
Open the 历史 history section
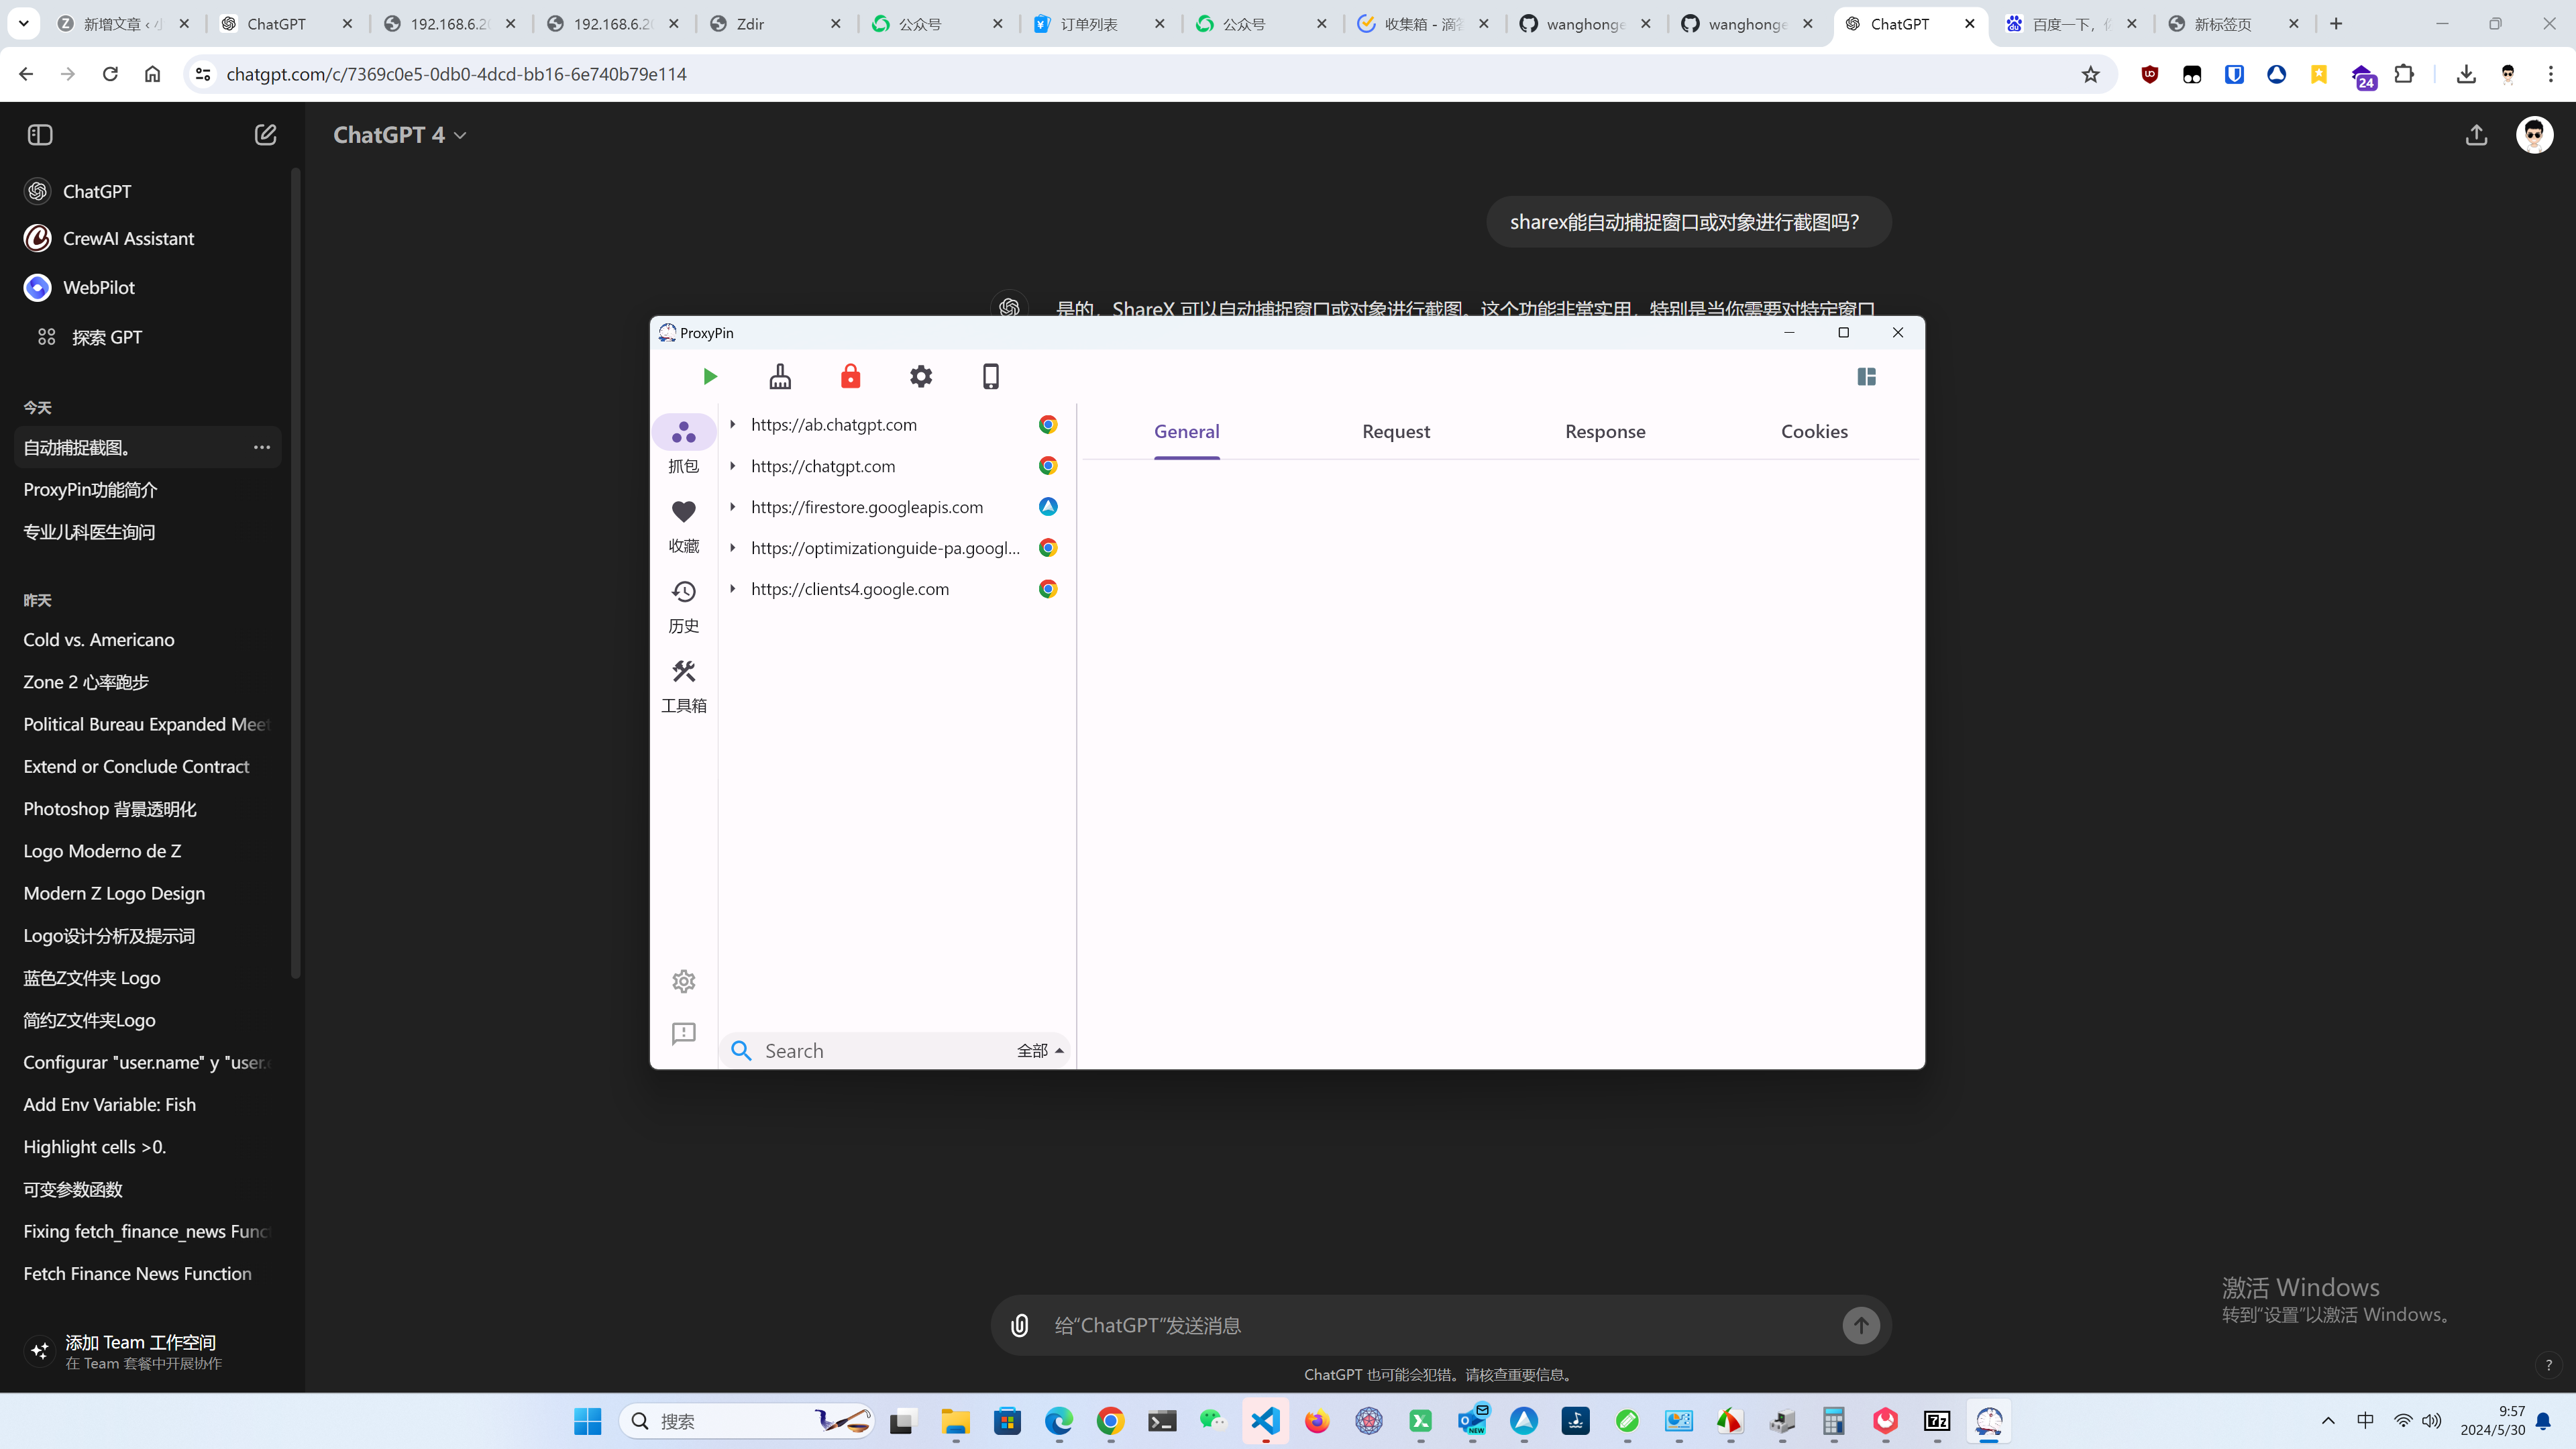pyautogui.click(x=684, y=606)
